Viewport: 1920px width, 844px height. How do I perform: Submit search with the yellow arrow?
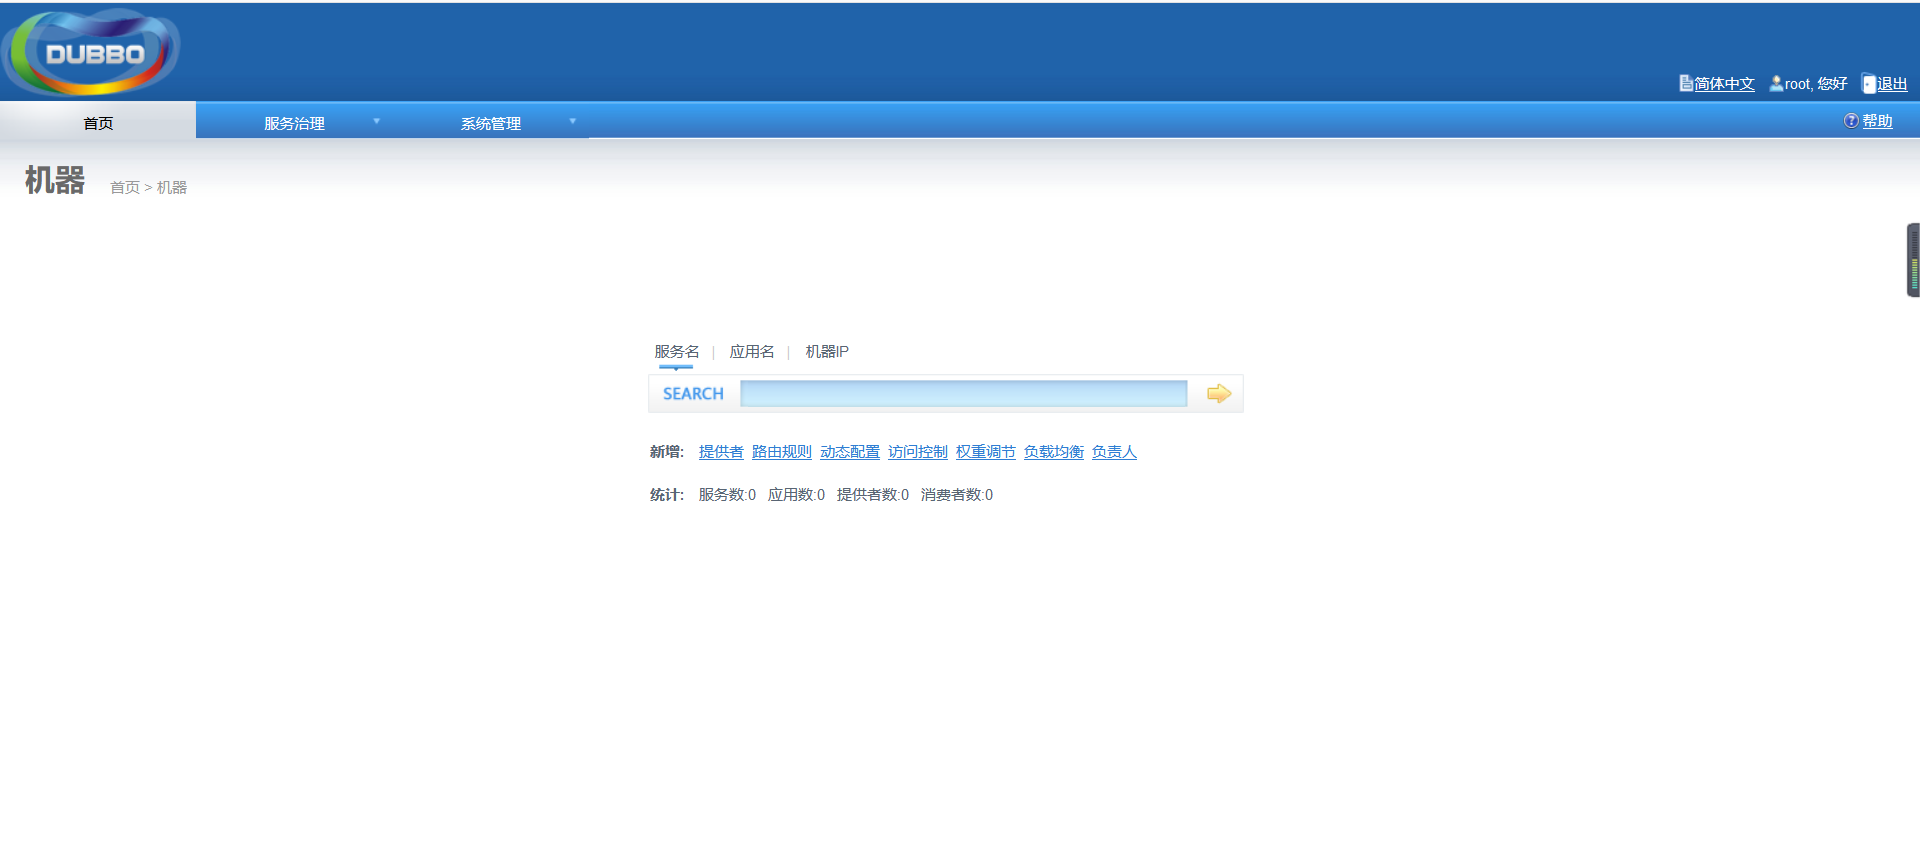[x=1218, y=393]
